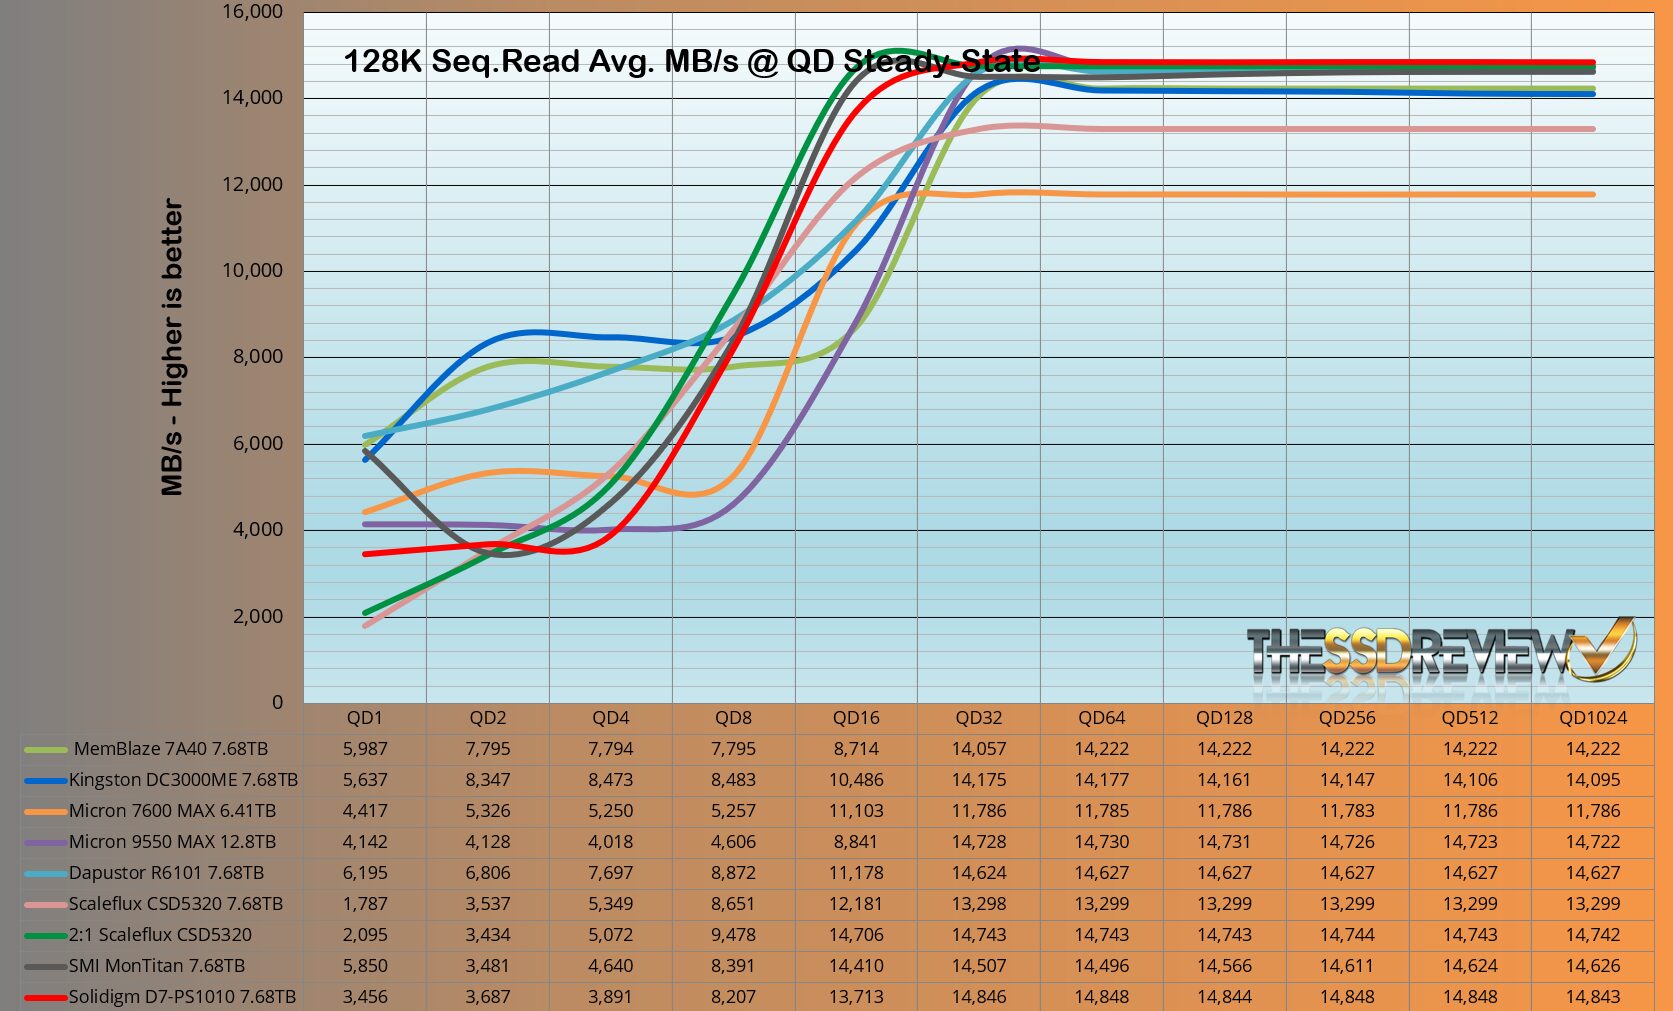Click the "MB/s - Higher is better" axis label
The width and height of the screenshot is (1673, 1011).
[x=172, y=347]
